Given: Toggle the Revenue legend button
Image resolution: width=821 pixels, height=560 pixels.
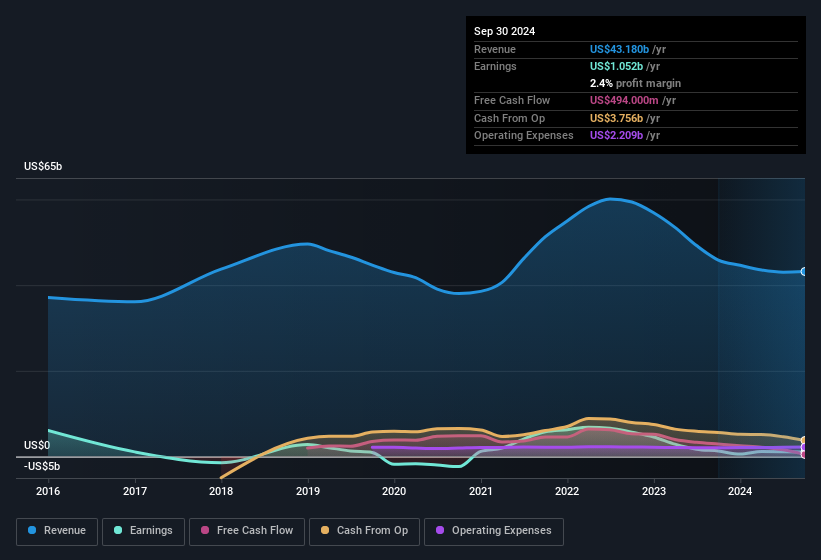Looking at the screenshot, I should (x=57, y=531).
